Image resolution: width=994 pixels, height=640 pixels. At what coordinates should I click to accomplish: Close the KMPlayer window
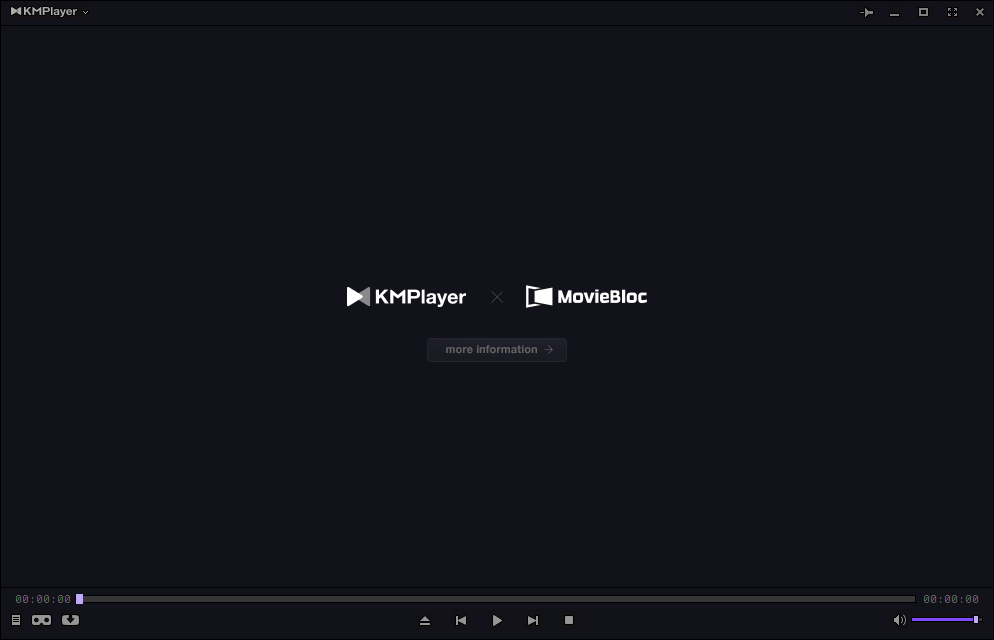point(979,12)
